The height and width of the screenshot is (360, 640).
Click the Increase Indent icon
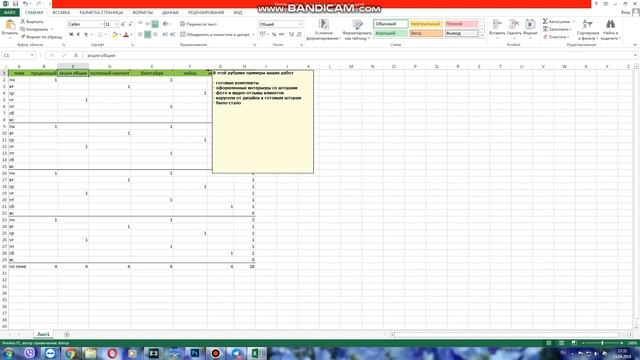[x=172, y=35]
